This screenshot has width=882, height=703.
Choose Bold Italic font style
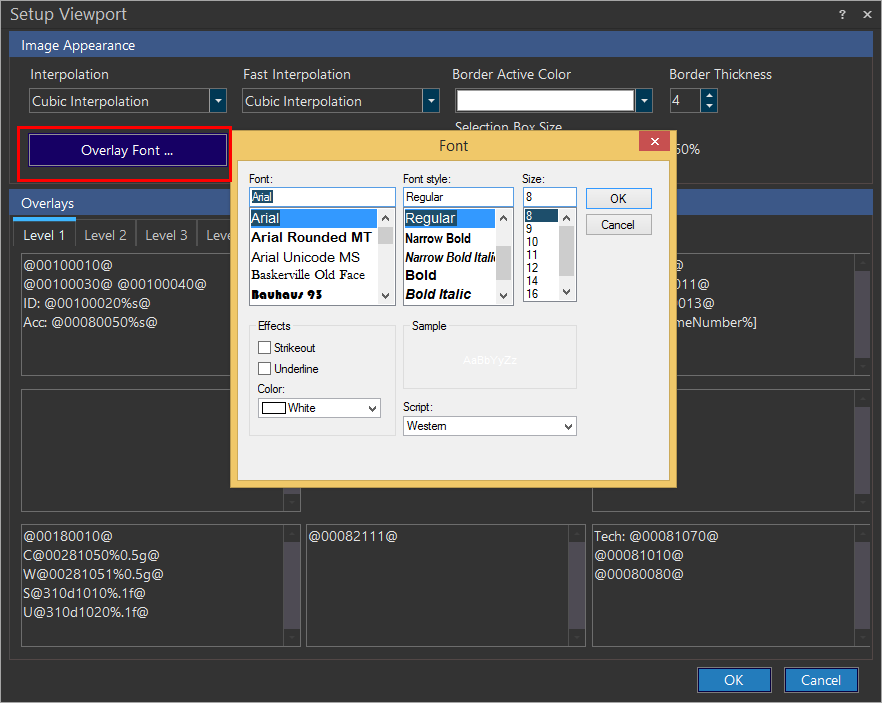pyautogui.click(x=438, y=294)
